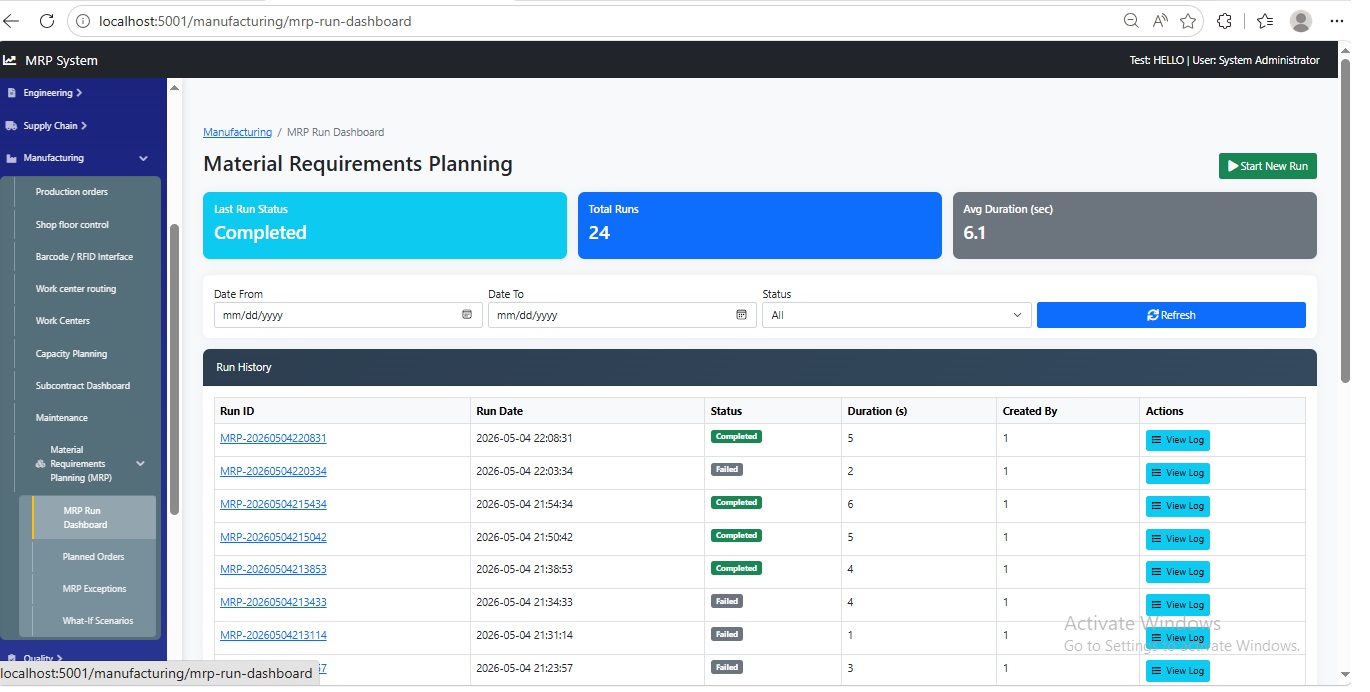Click the Date From input field
This screenshot has height=692, width=1370.
coord(348,315)
